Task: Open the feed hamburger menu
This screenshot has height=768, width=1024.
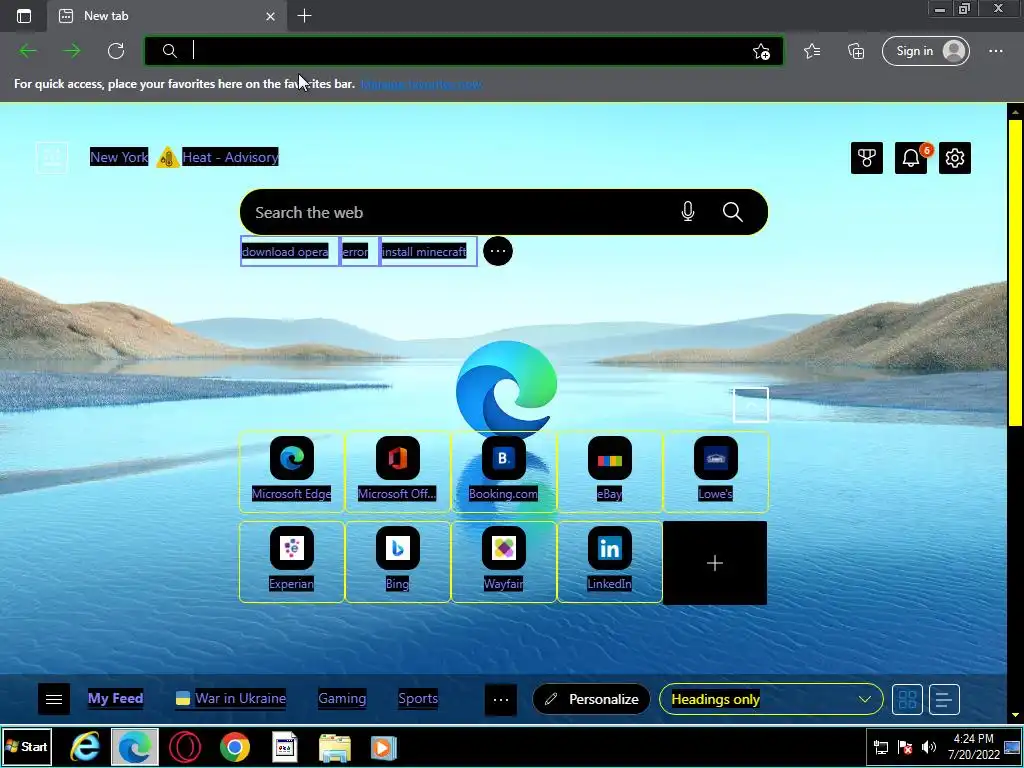Action: point(54,699)
